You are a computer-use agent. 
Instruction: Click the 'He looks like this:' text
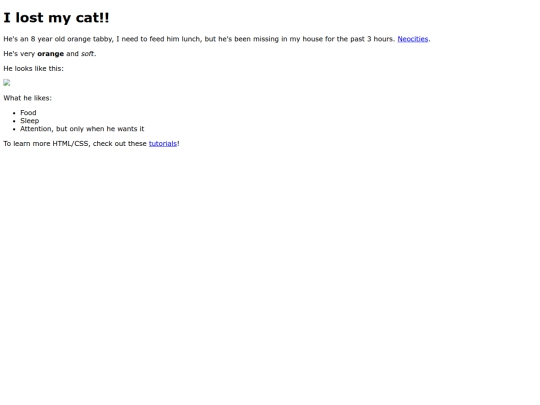(33, 69)
